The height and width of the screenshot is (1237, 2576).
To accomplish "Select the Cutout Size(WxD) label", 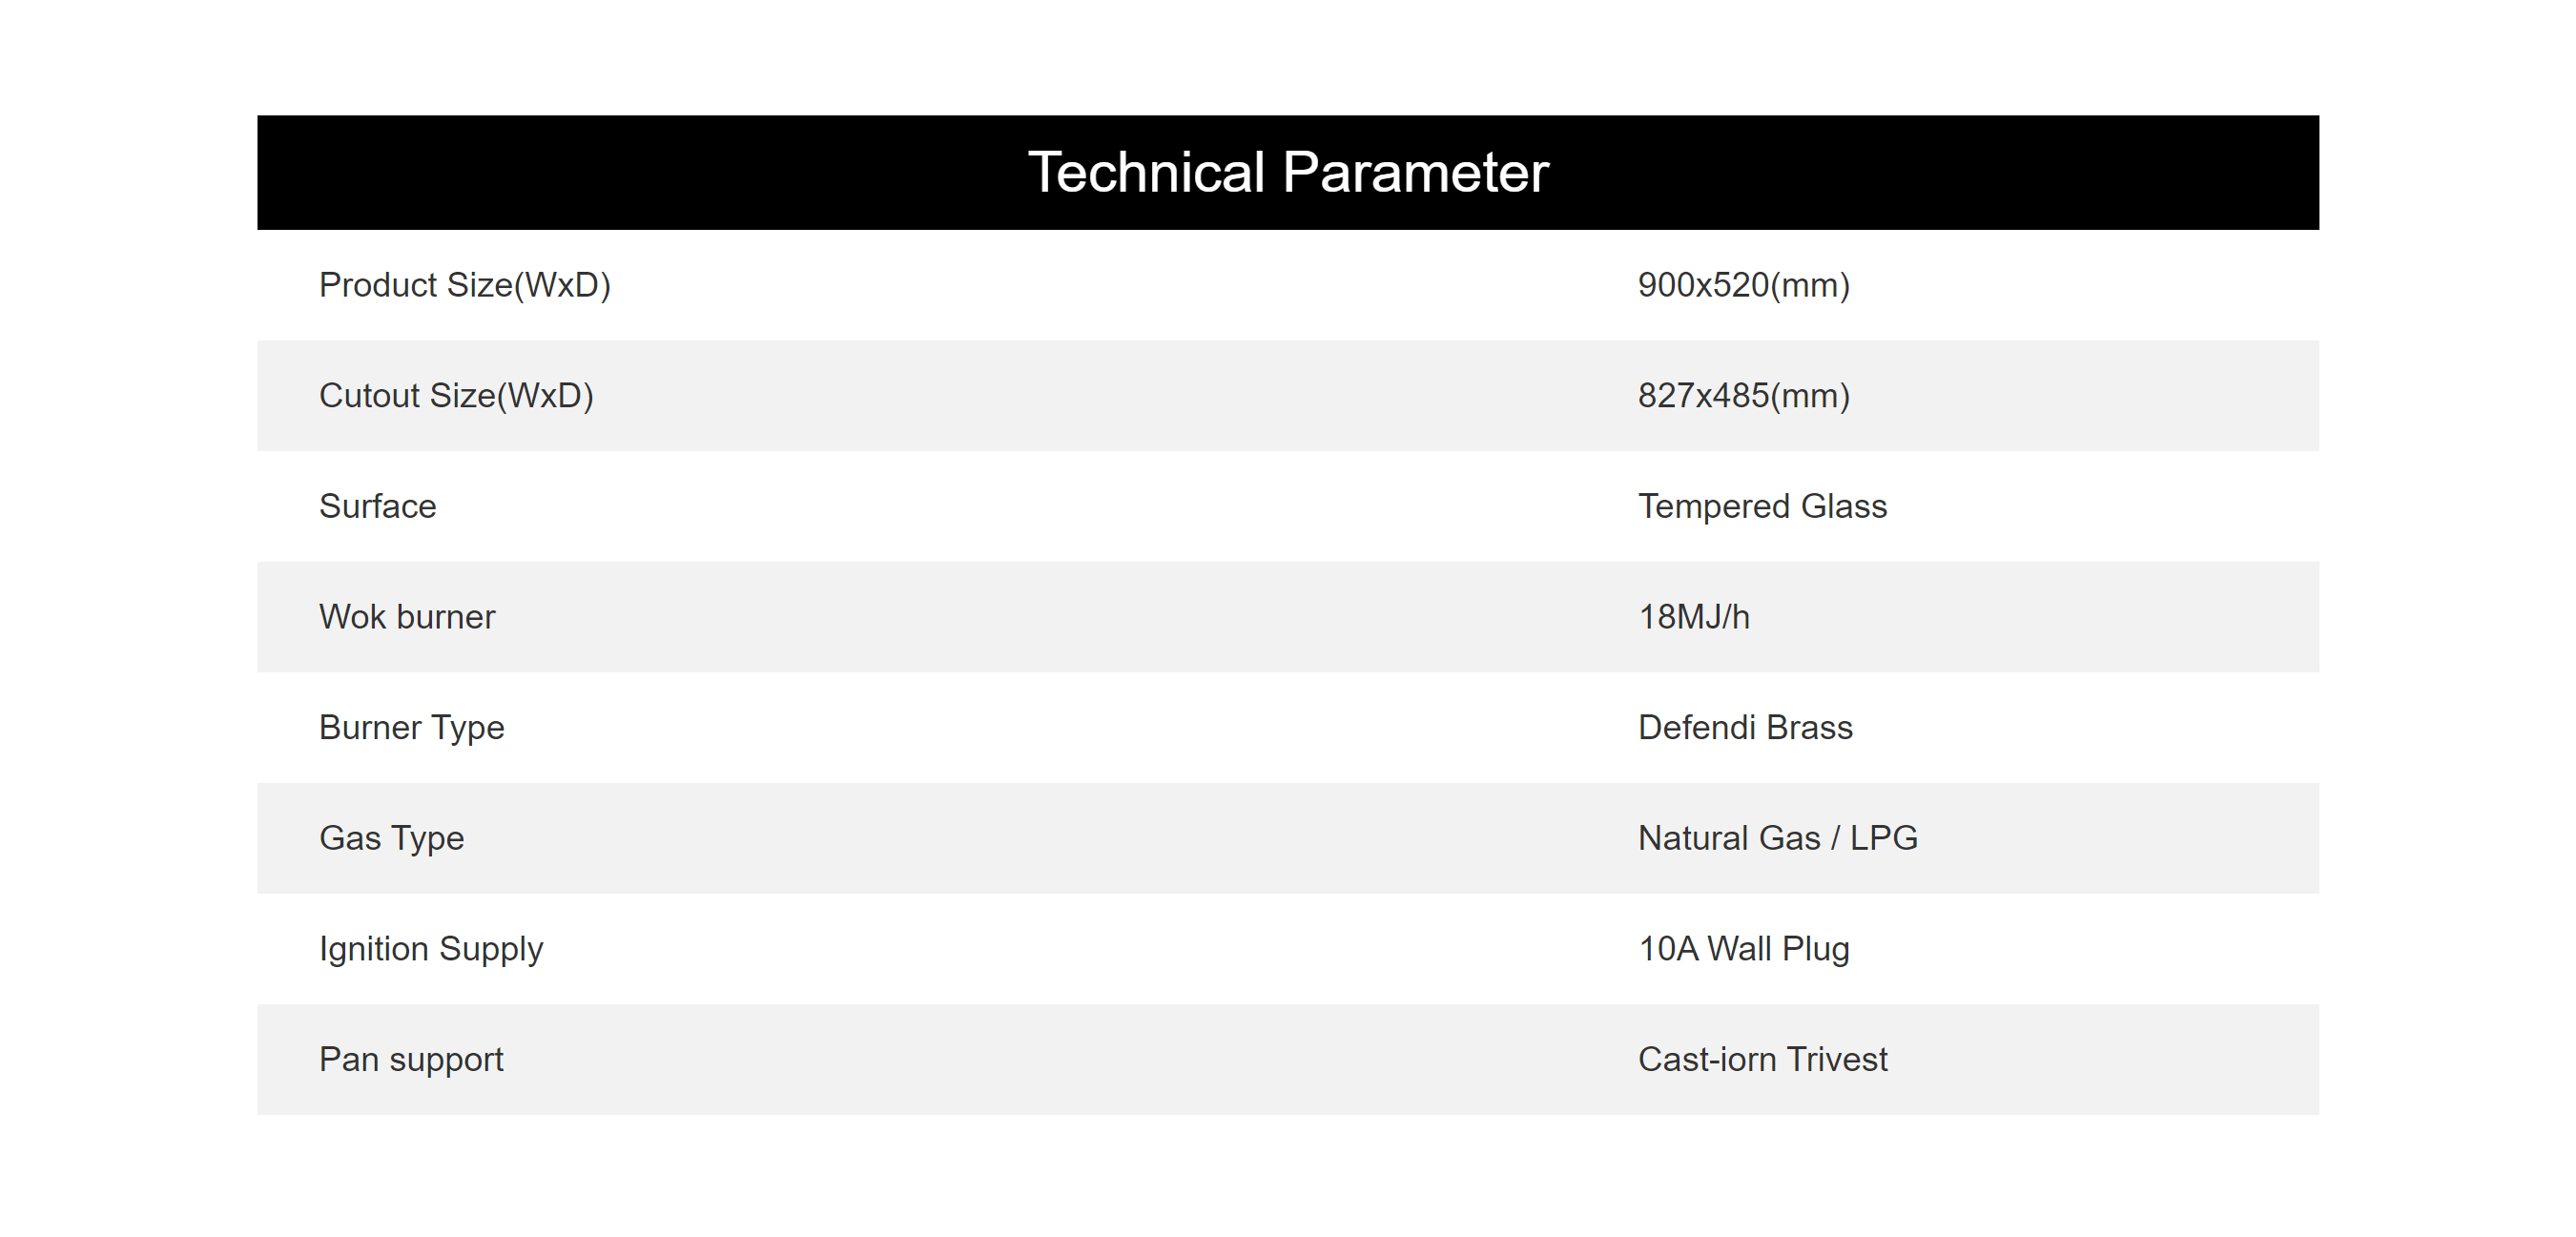I will pos(456,396).
